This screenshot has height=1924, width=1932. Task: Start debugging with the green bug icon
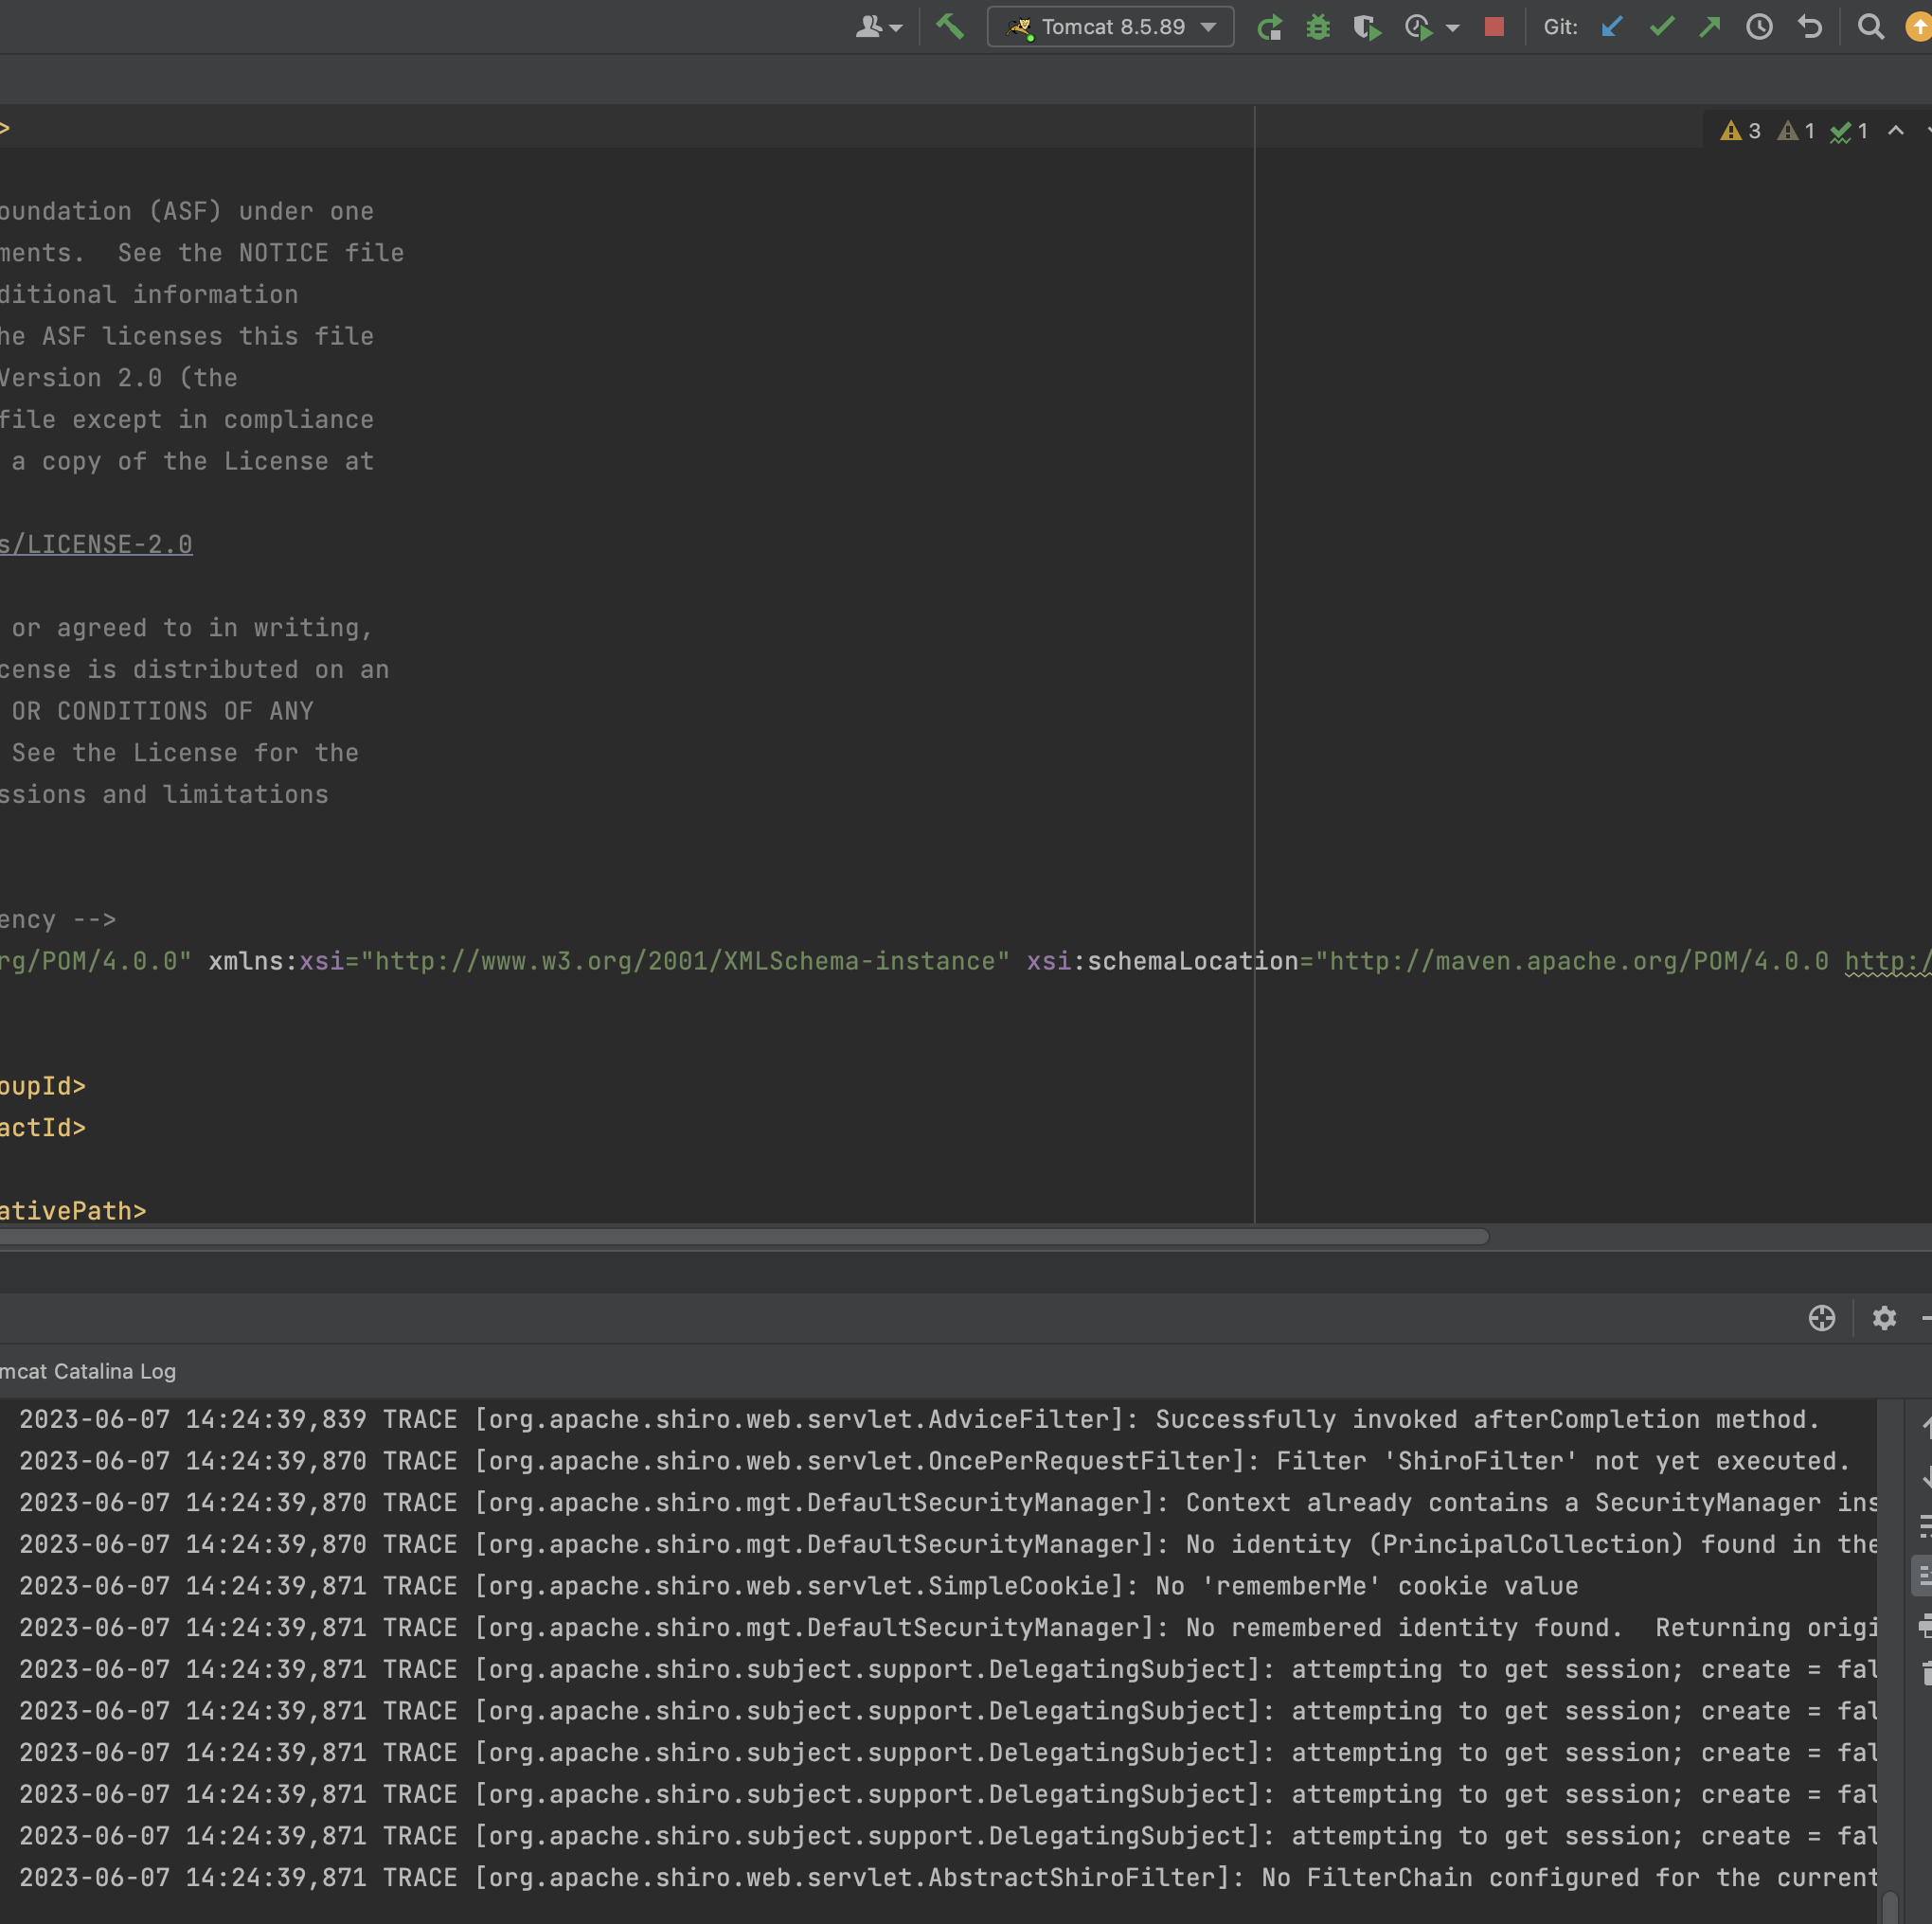tap(1318, 27)
